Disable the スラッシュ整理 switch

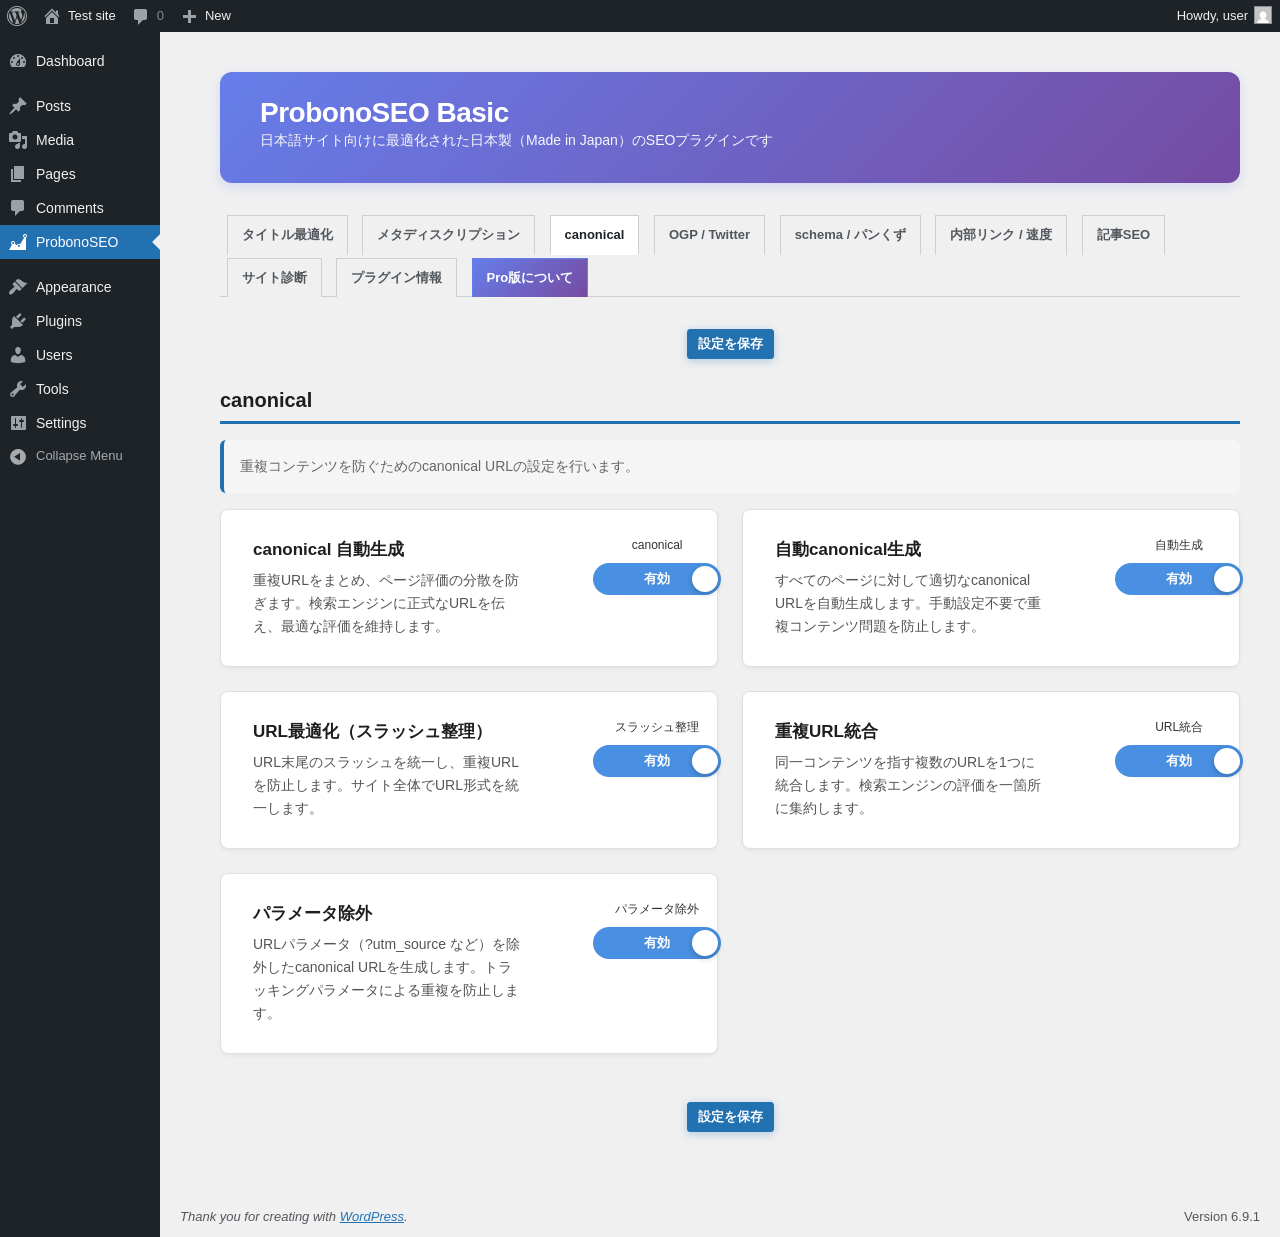657,761
